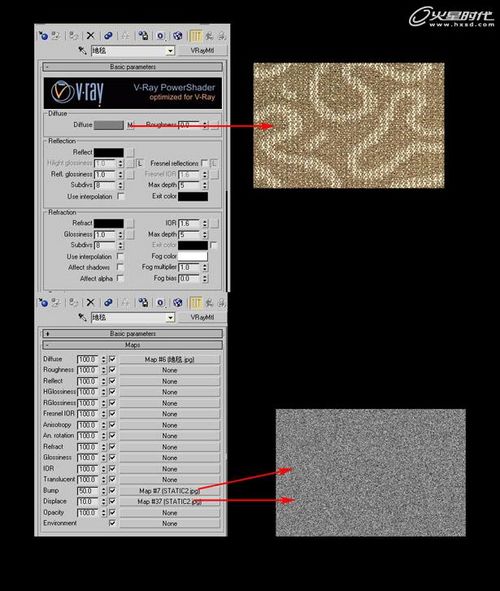The width and height of the screenshot is (500, 591).
Task: Click the Get Material icon in top toolbar
Action: point(43,36)
